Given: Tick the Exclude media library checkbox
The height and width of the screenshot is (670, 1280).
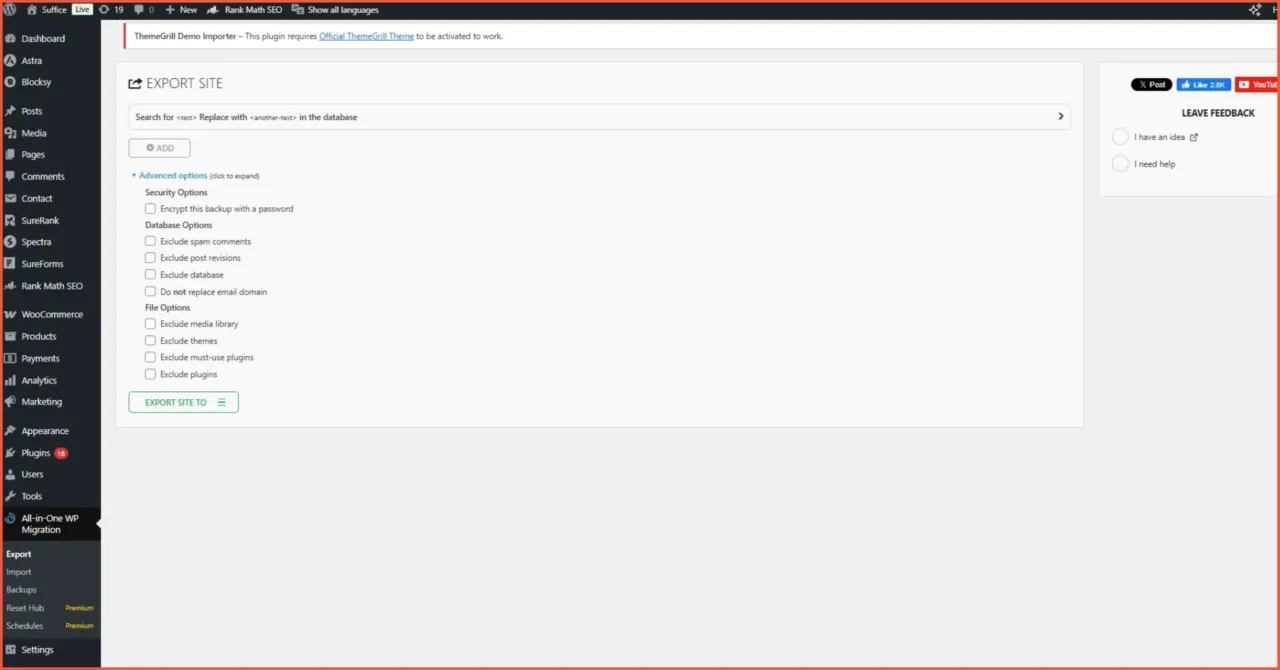Looking at the screenshot, I should (150, 324).
